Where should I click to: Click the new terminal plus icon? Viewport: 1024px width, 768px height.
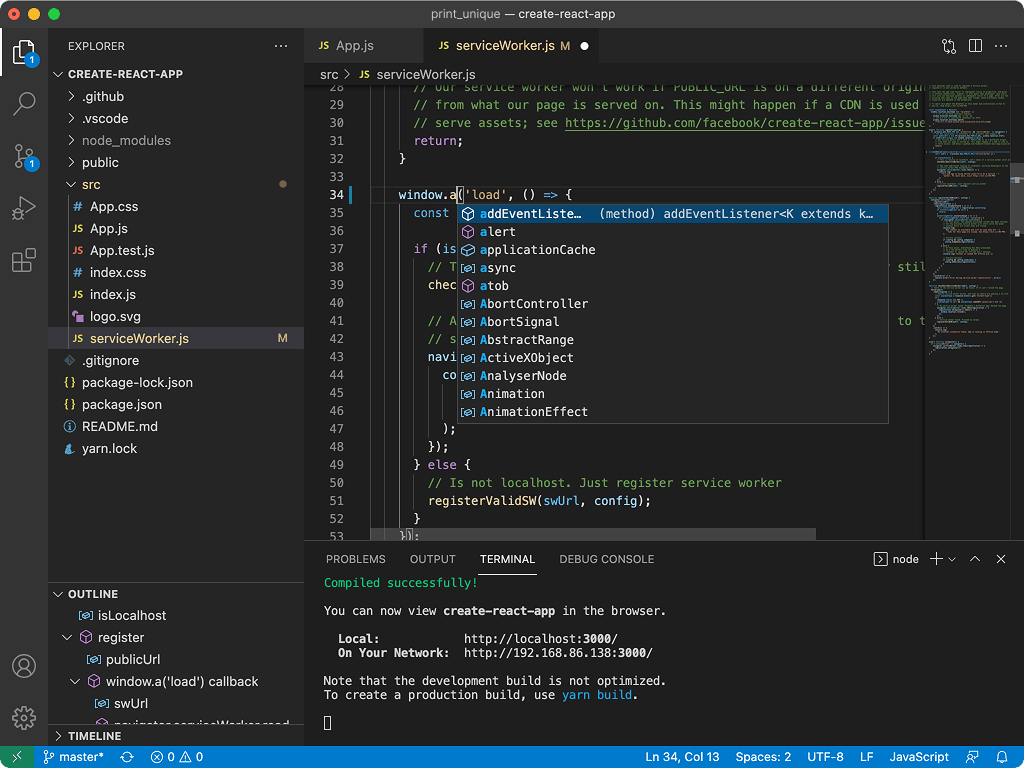pyautogui.click(x=936, y=559)
